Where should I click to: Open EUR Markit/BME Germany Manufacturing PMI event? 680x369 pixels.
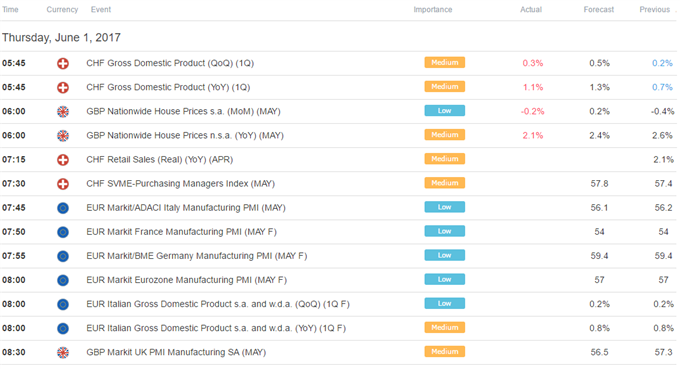point(196,256)
